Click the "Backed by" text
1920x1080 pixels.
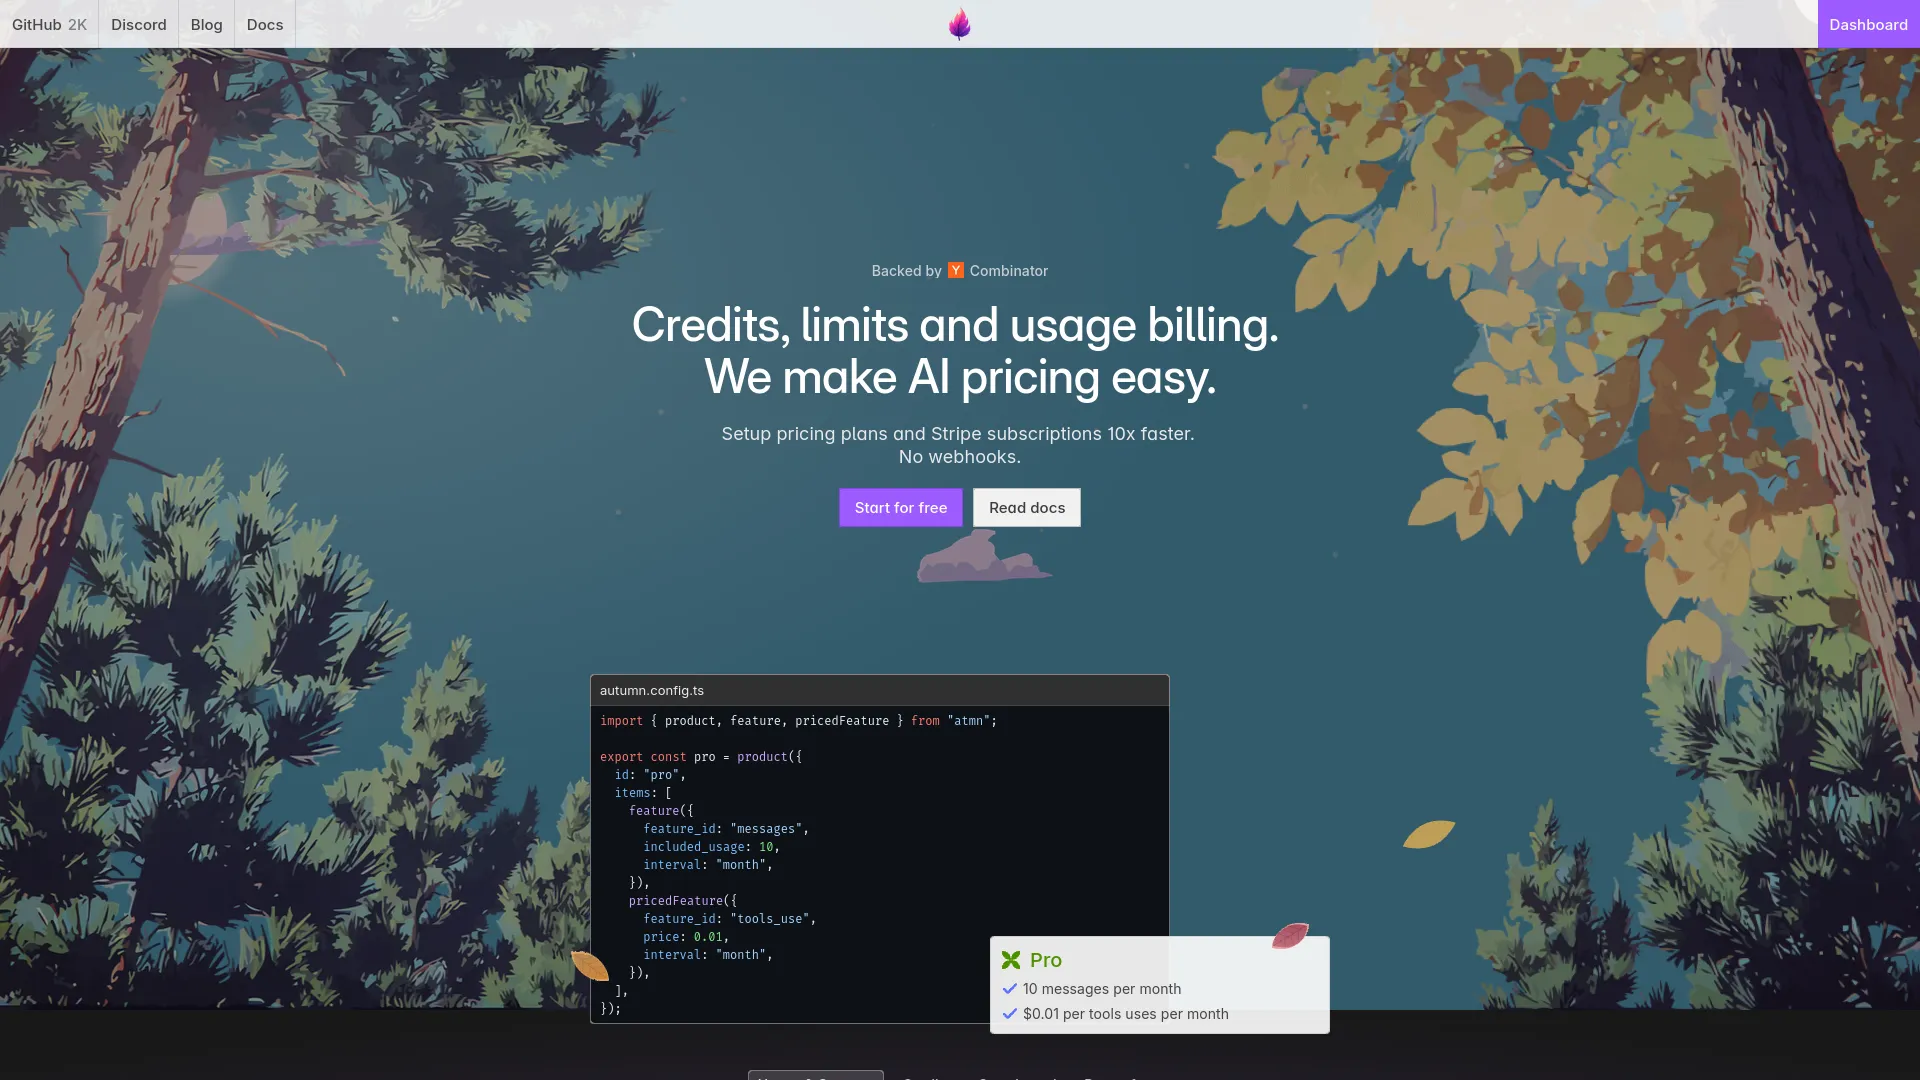pos(906,271)
